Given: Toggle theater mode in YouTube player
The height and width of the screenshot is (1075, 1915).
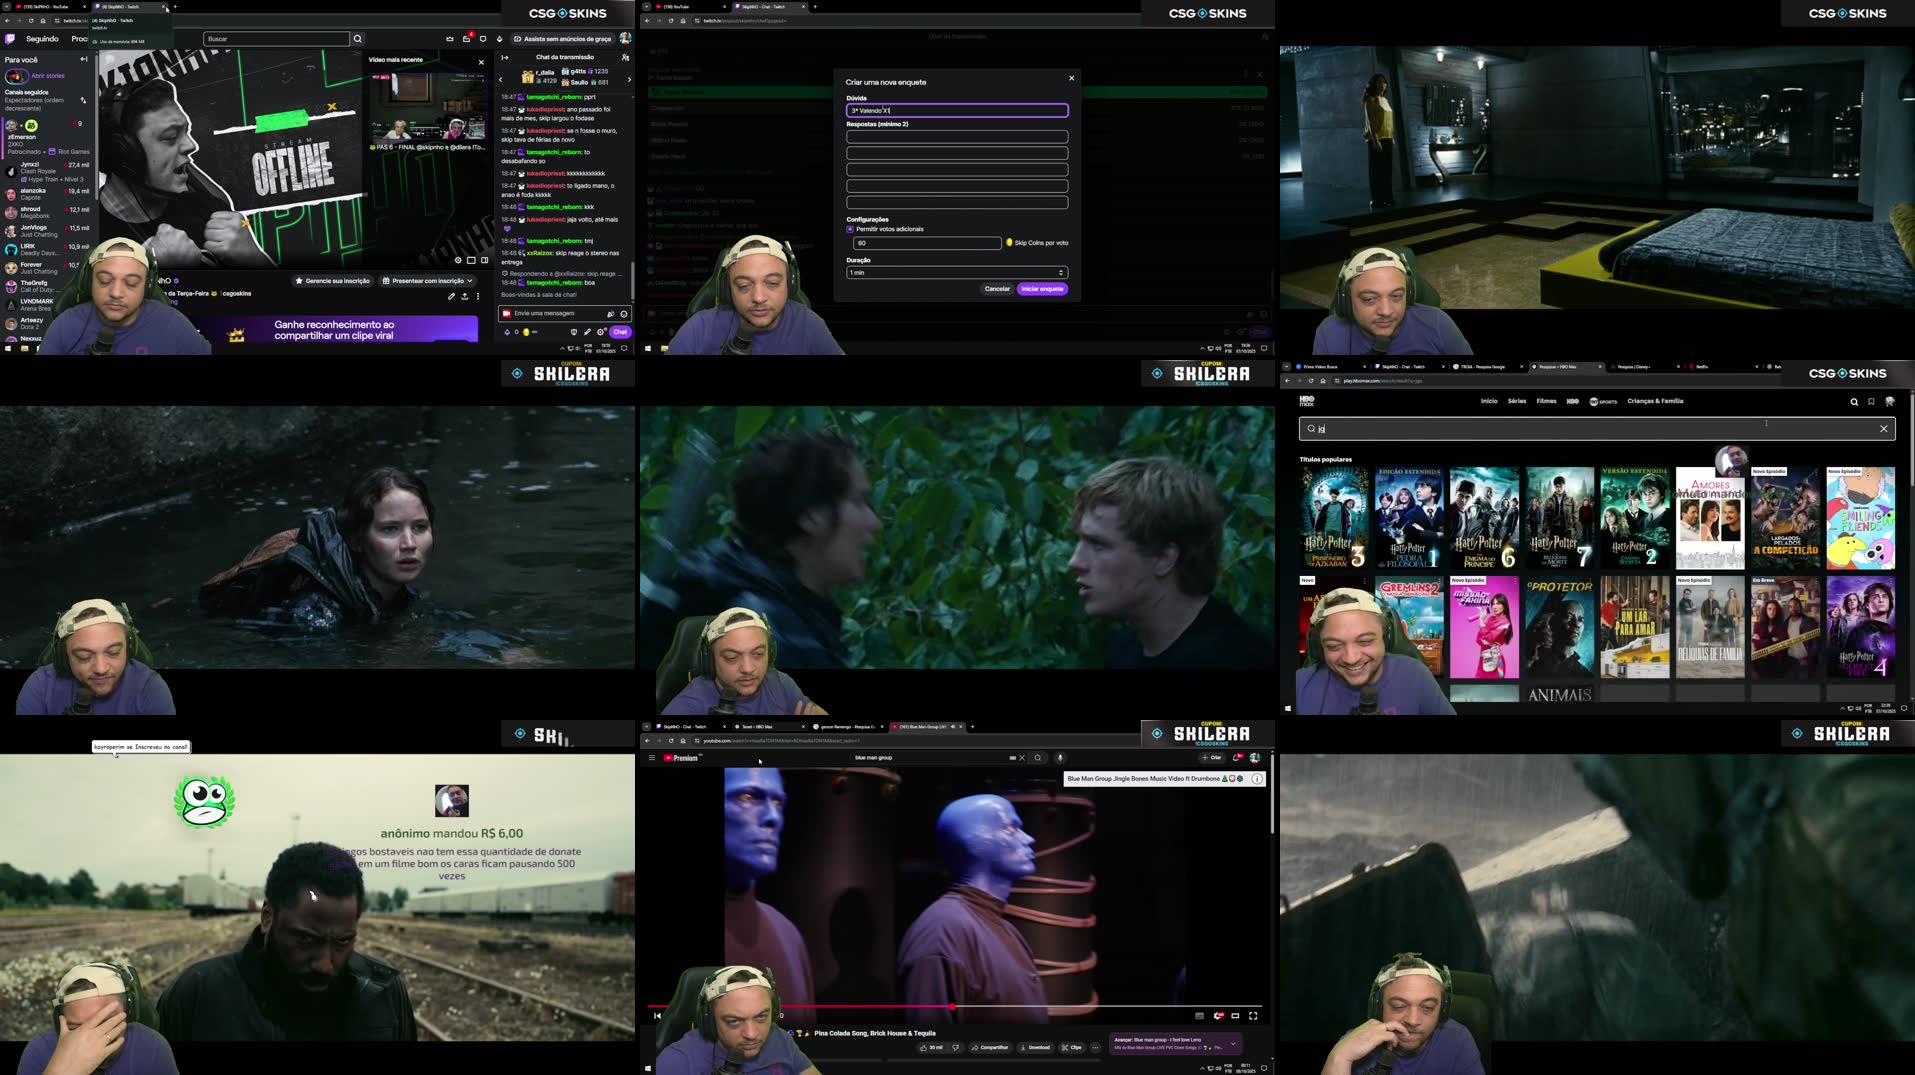Looking at the screenshot, I should tap(1235, 1016).
